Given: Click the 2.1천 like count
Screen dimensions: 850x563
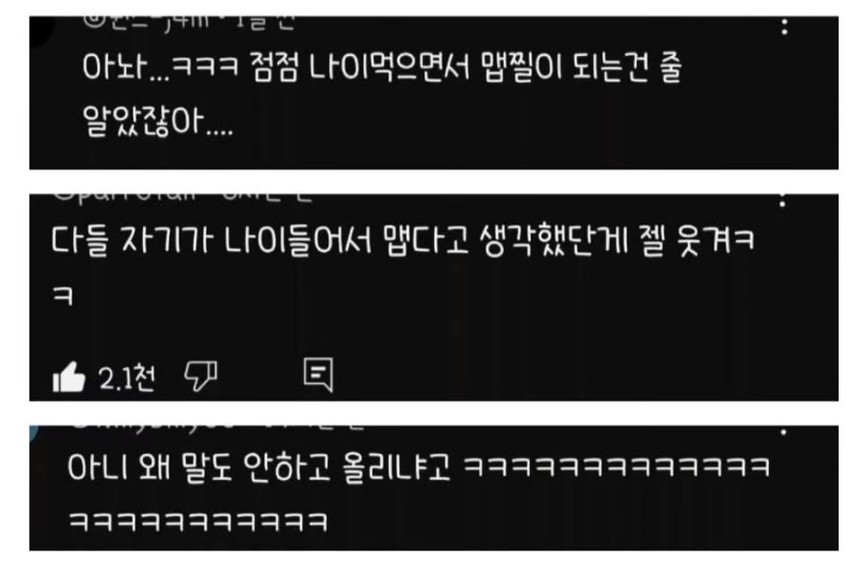Looking at the screenshot, I should 127,378.
